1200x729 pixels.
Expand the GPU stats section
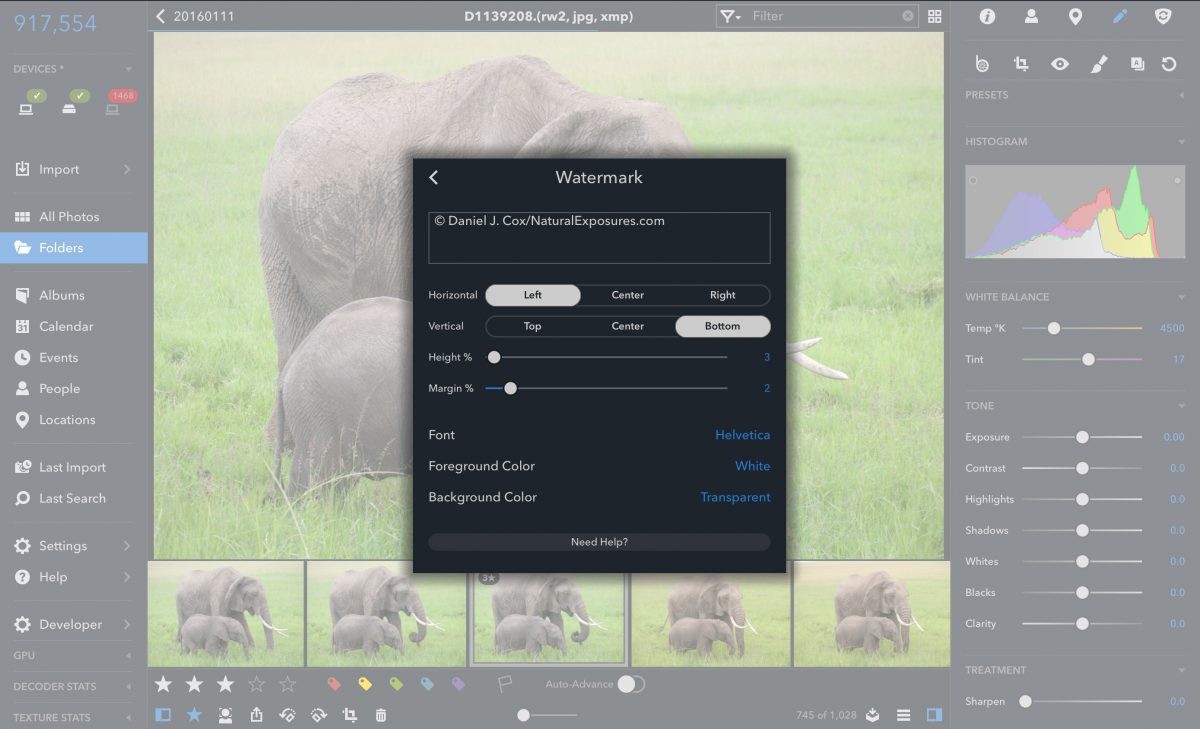point(128,656)
